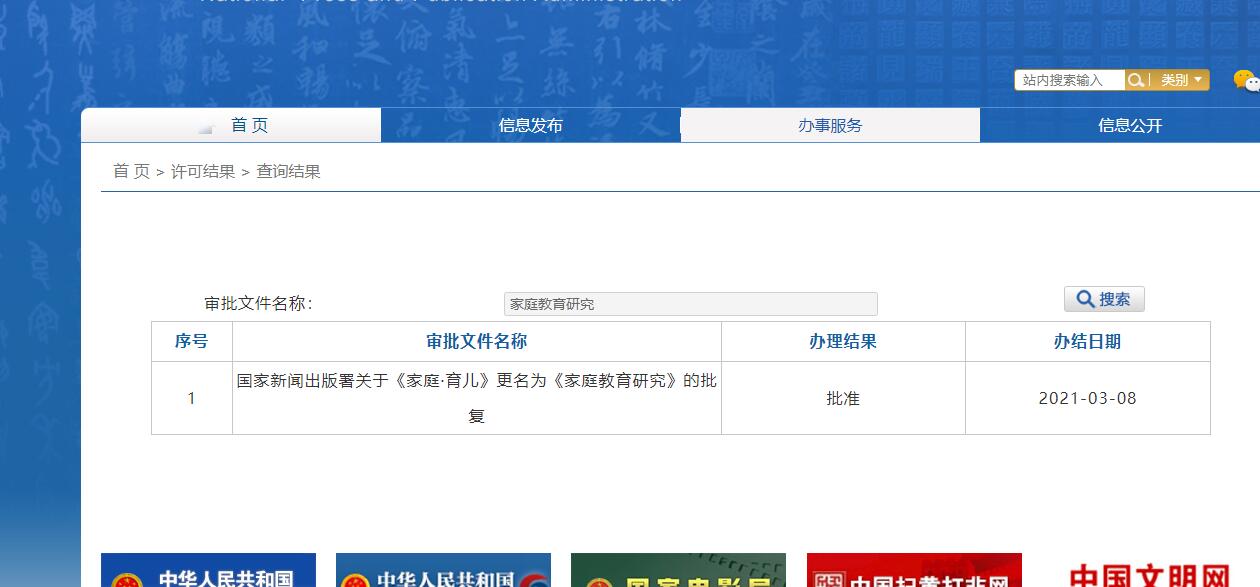This screenshot has height=587, width=1260.
Task: Click the 审批文件名称 column header
Action: pyautogui.click(x=476, y=341)
